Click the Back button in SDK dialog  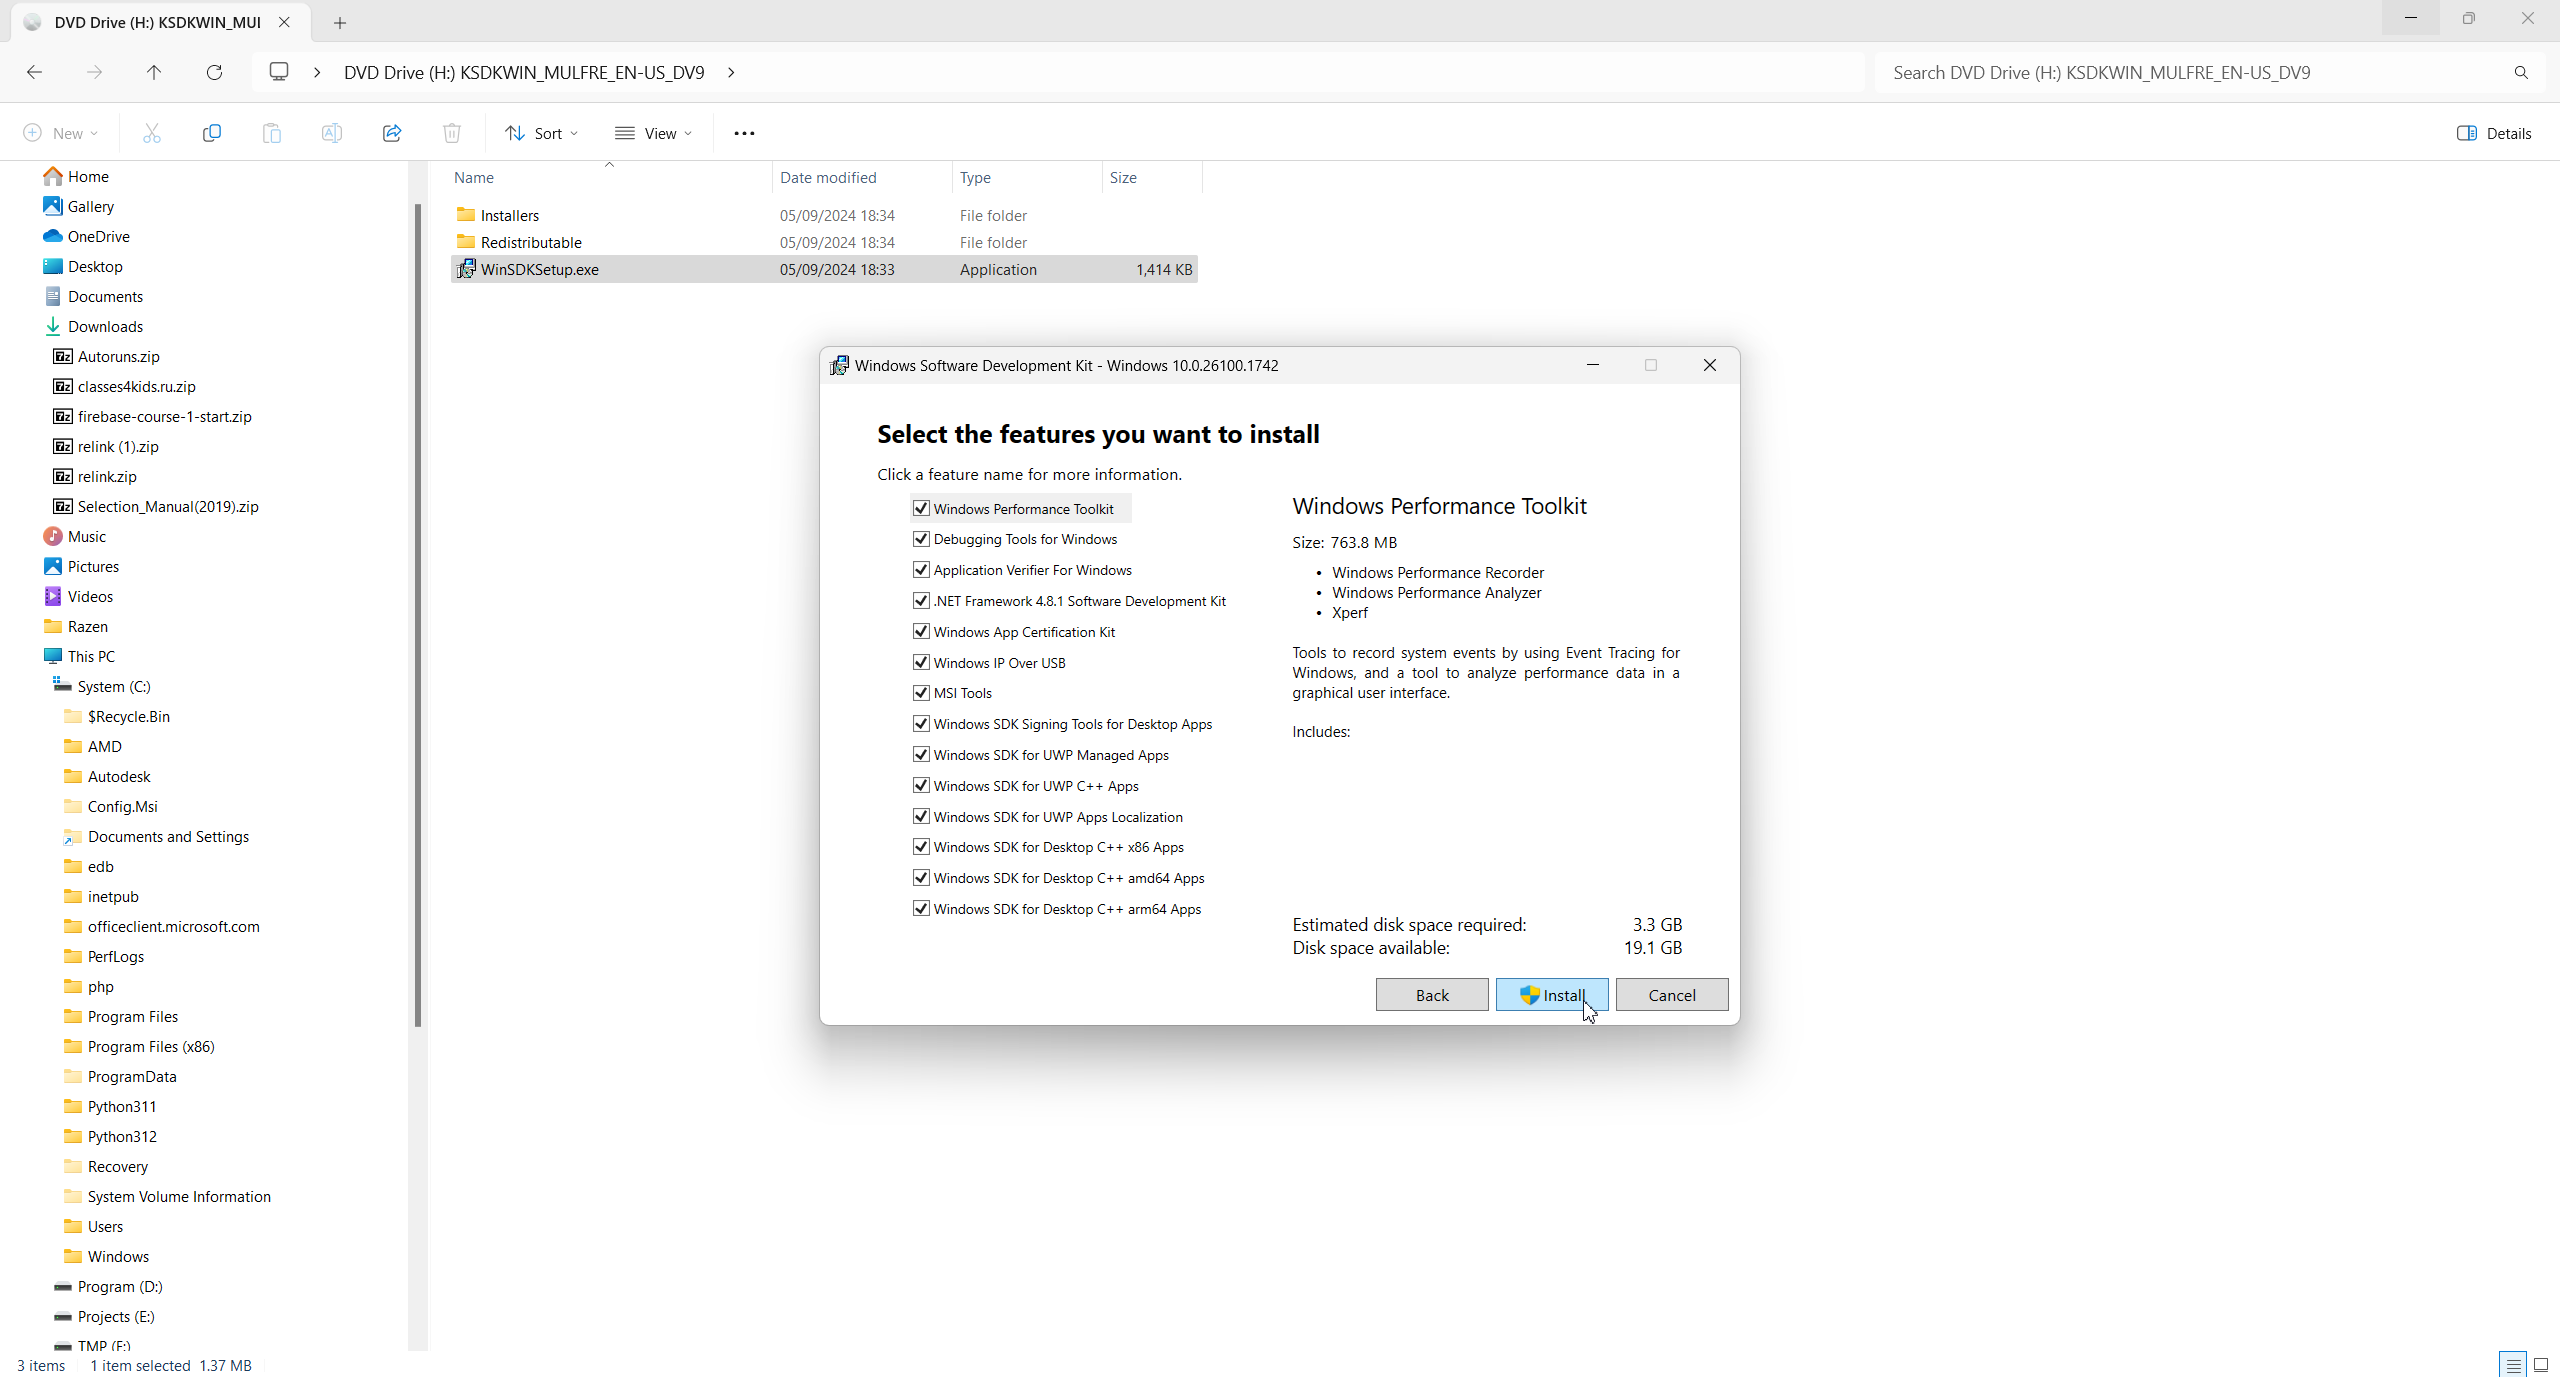[x=1432, y=995]
